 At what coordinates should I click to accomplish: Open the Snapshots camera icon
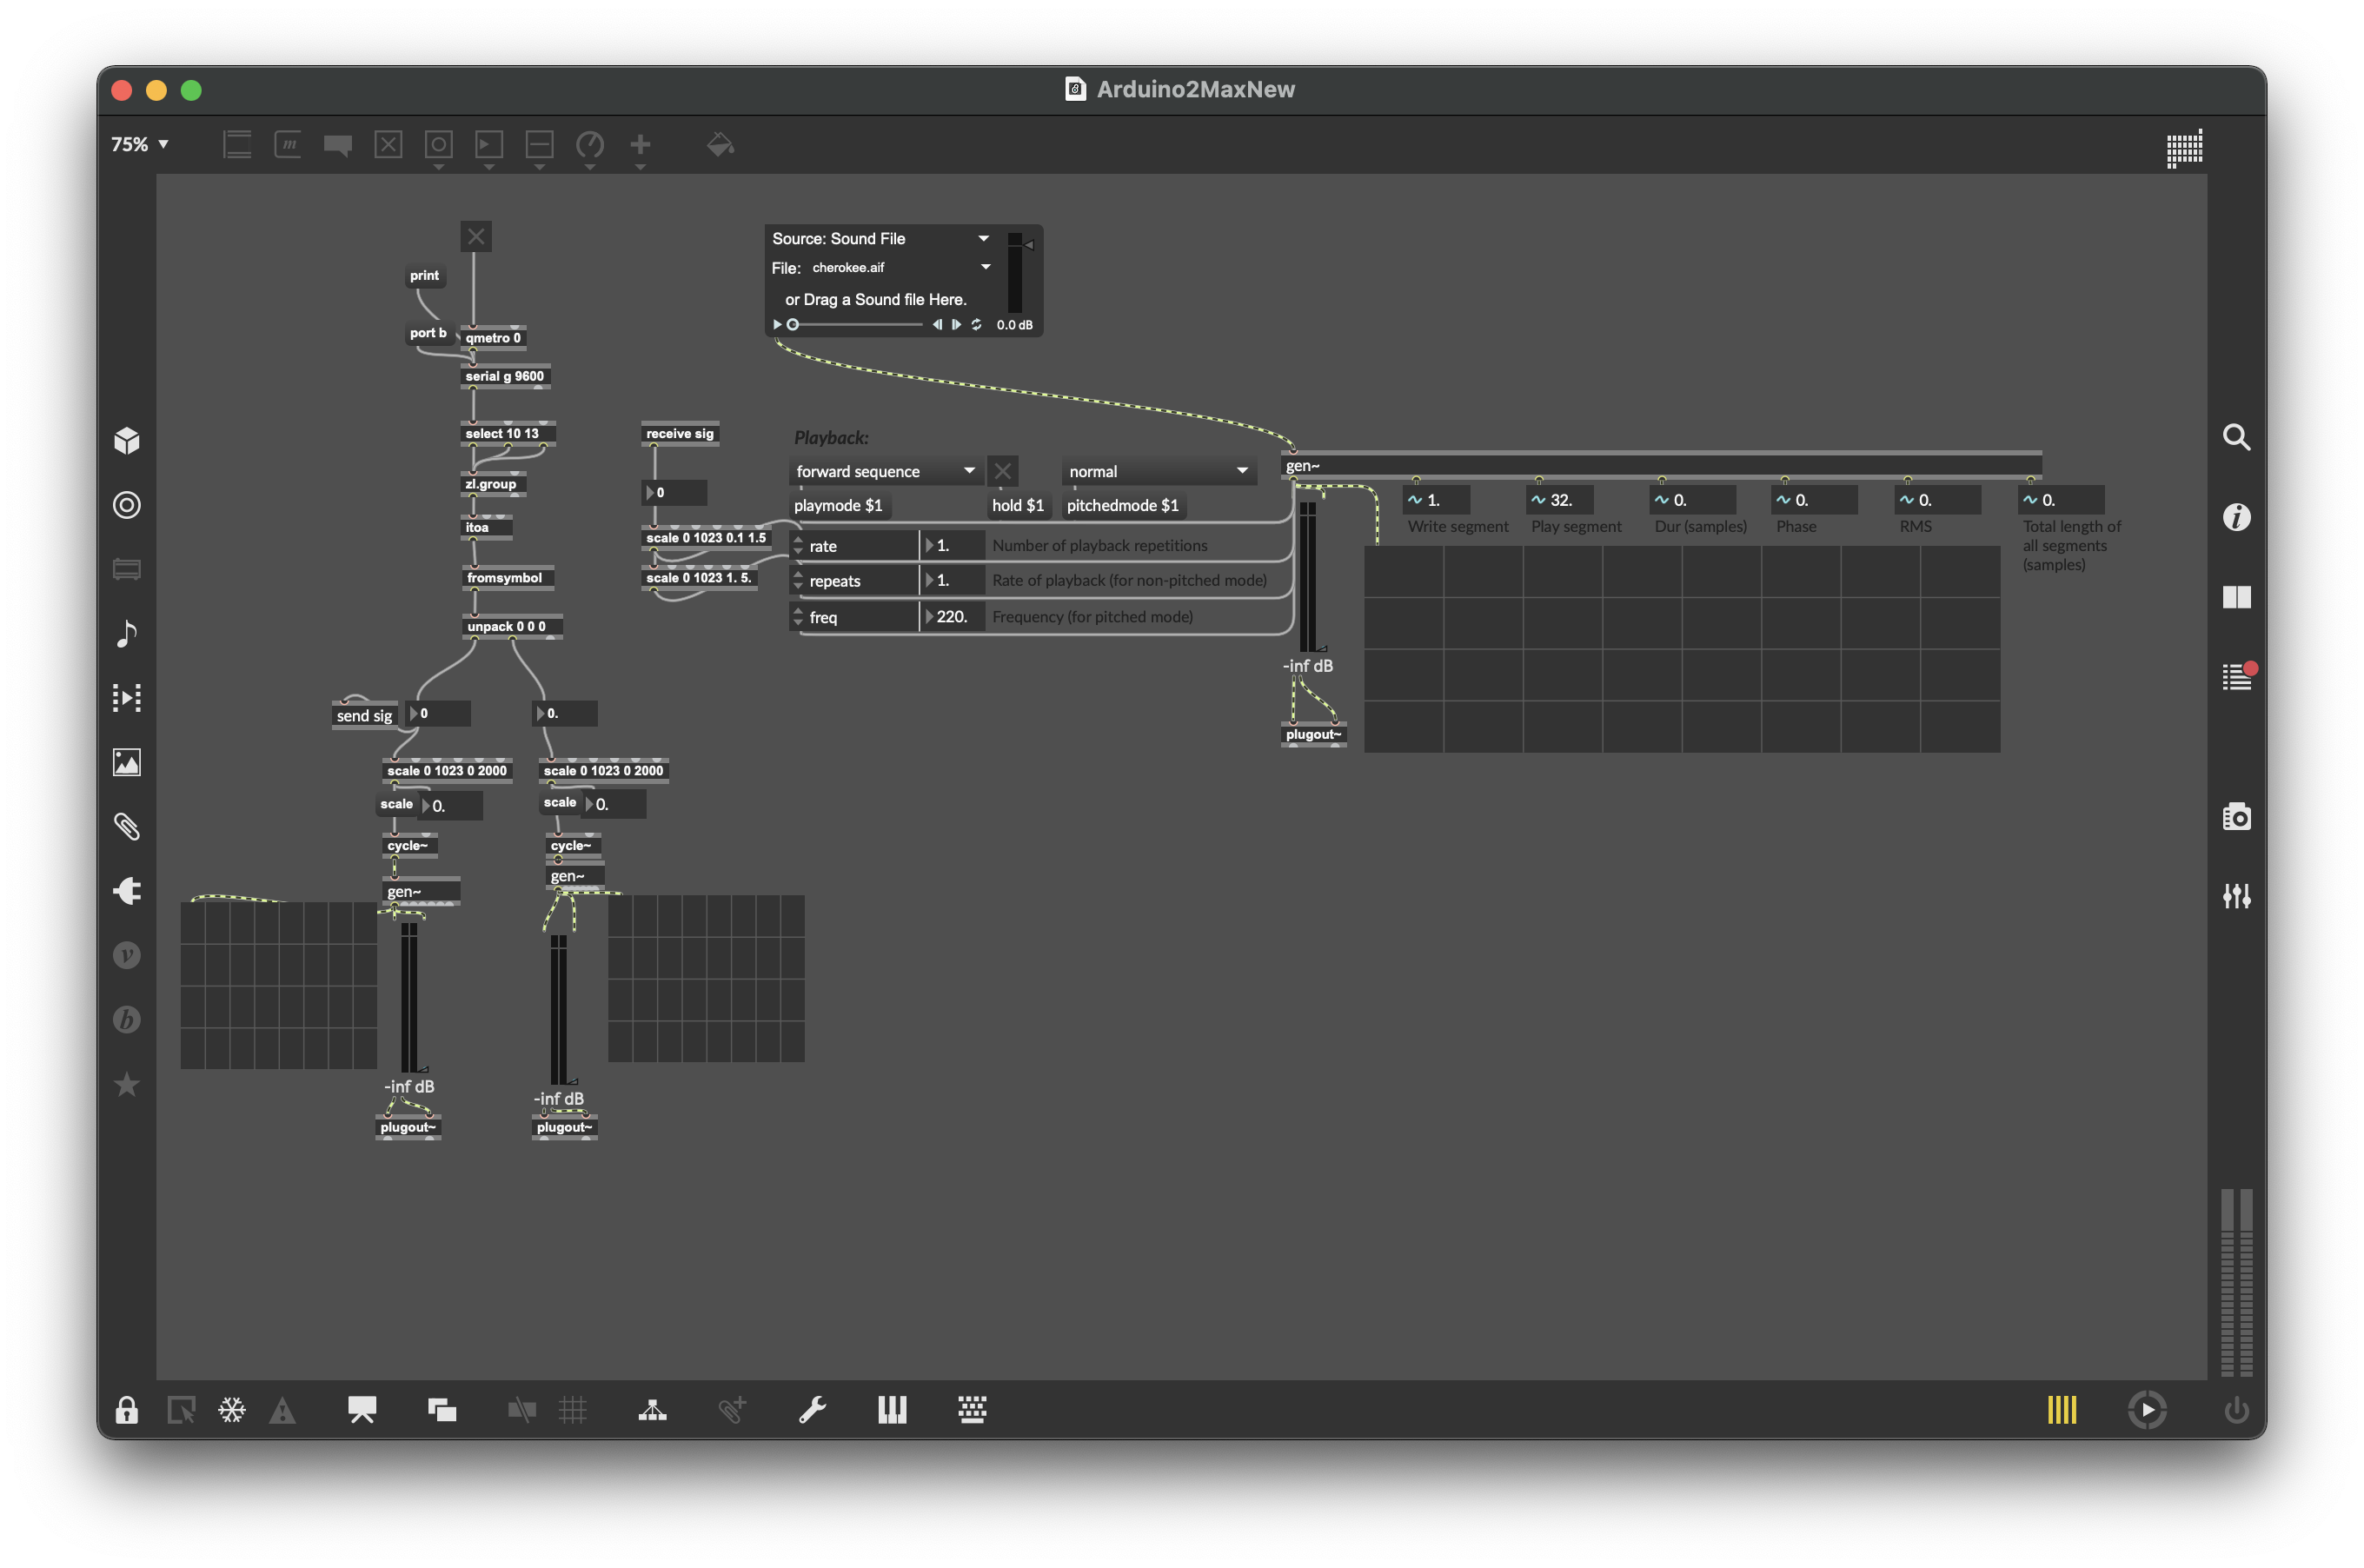click(x=2236, y=817)
